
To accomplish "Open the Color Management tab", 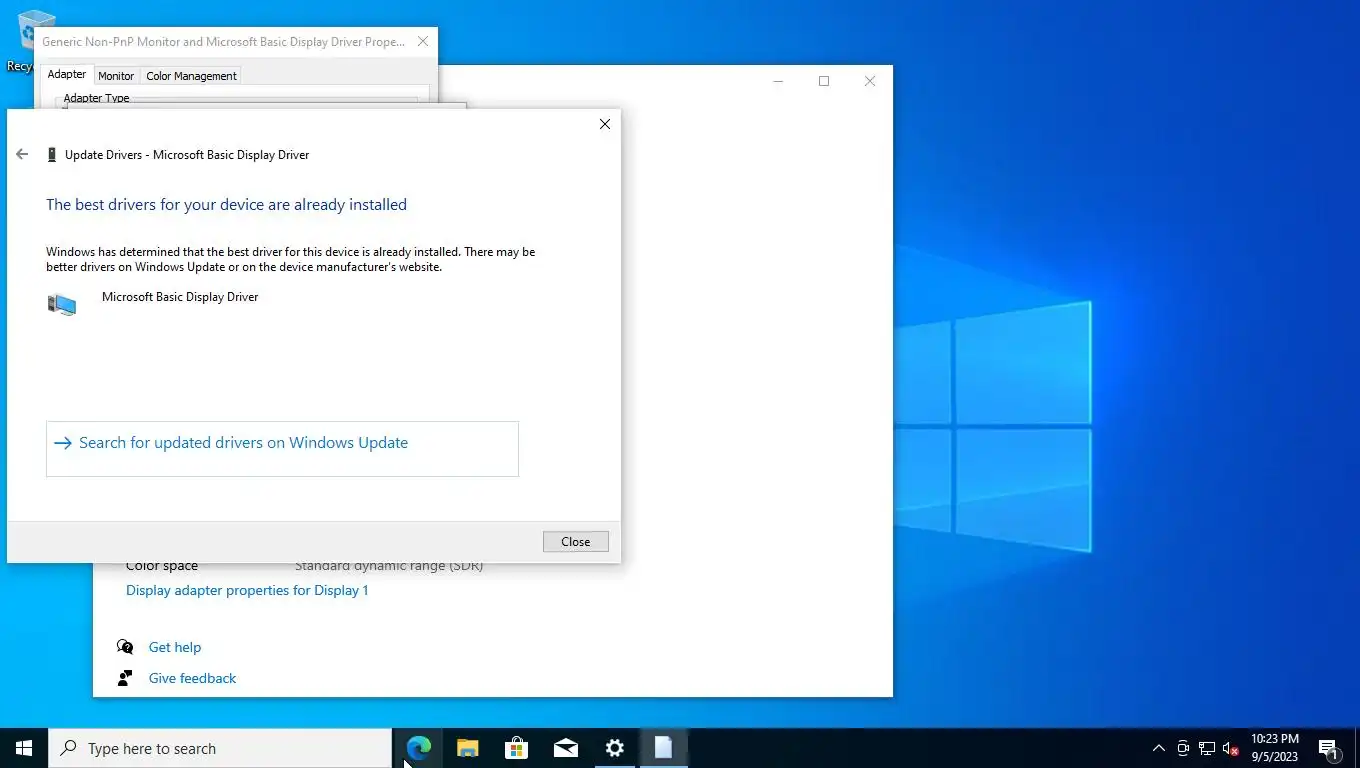I will click(x=191, y=76).
